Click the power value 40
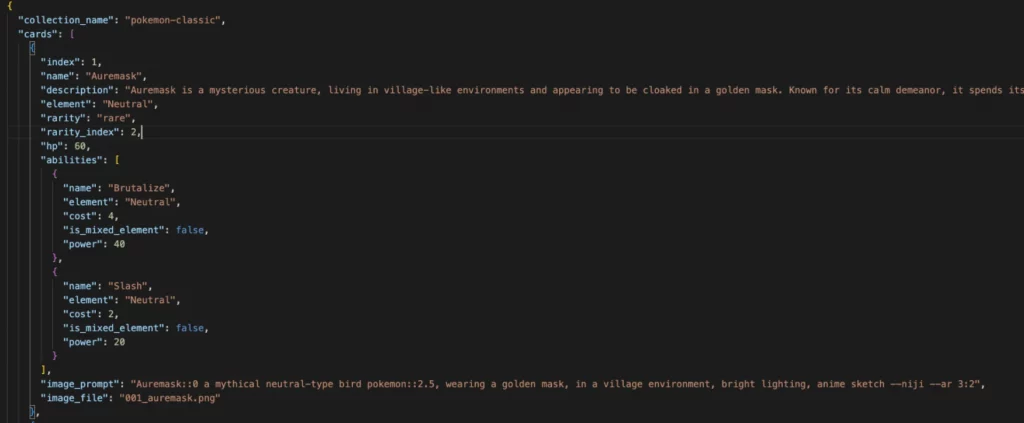 pyautogui.click(x=119, y=244)
